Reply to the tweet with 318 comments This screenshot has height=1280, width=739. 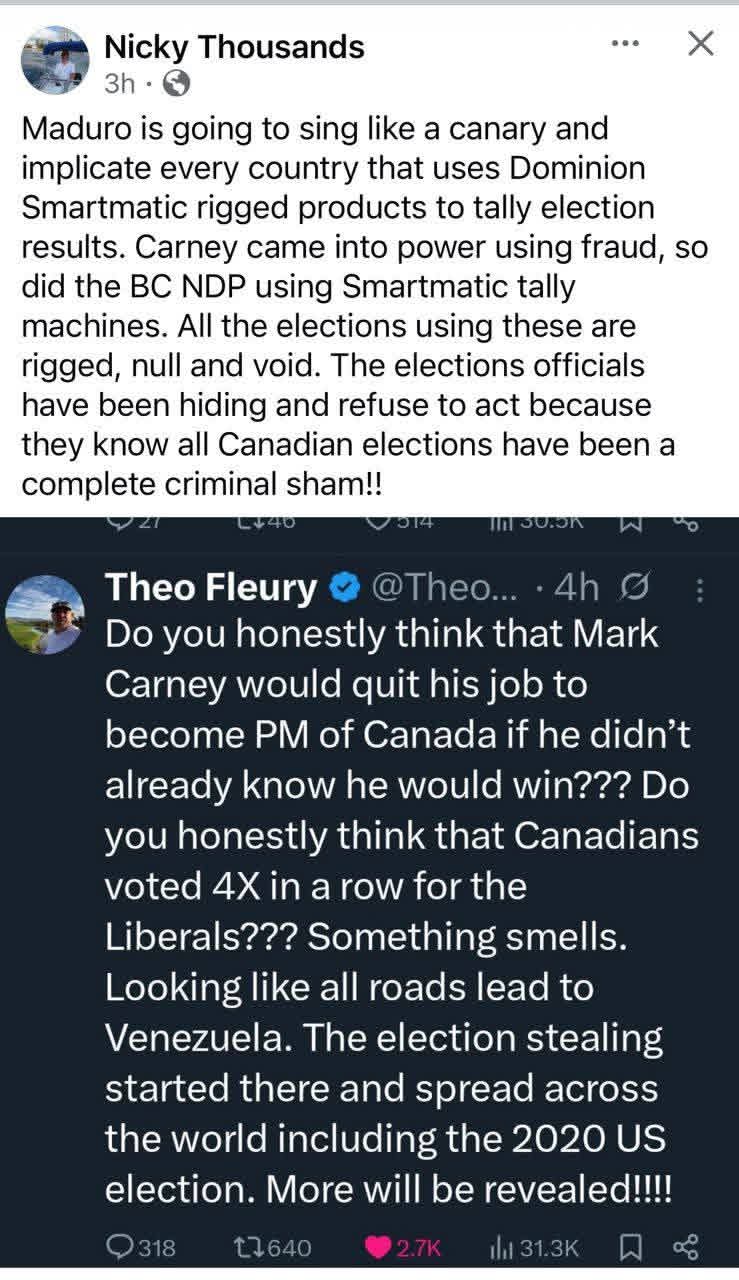click(141, 1247)
